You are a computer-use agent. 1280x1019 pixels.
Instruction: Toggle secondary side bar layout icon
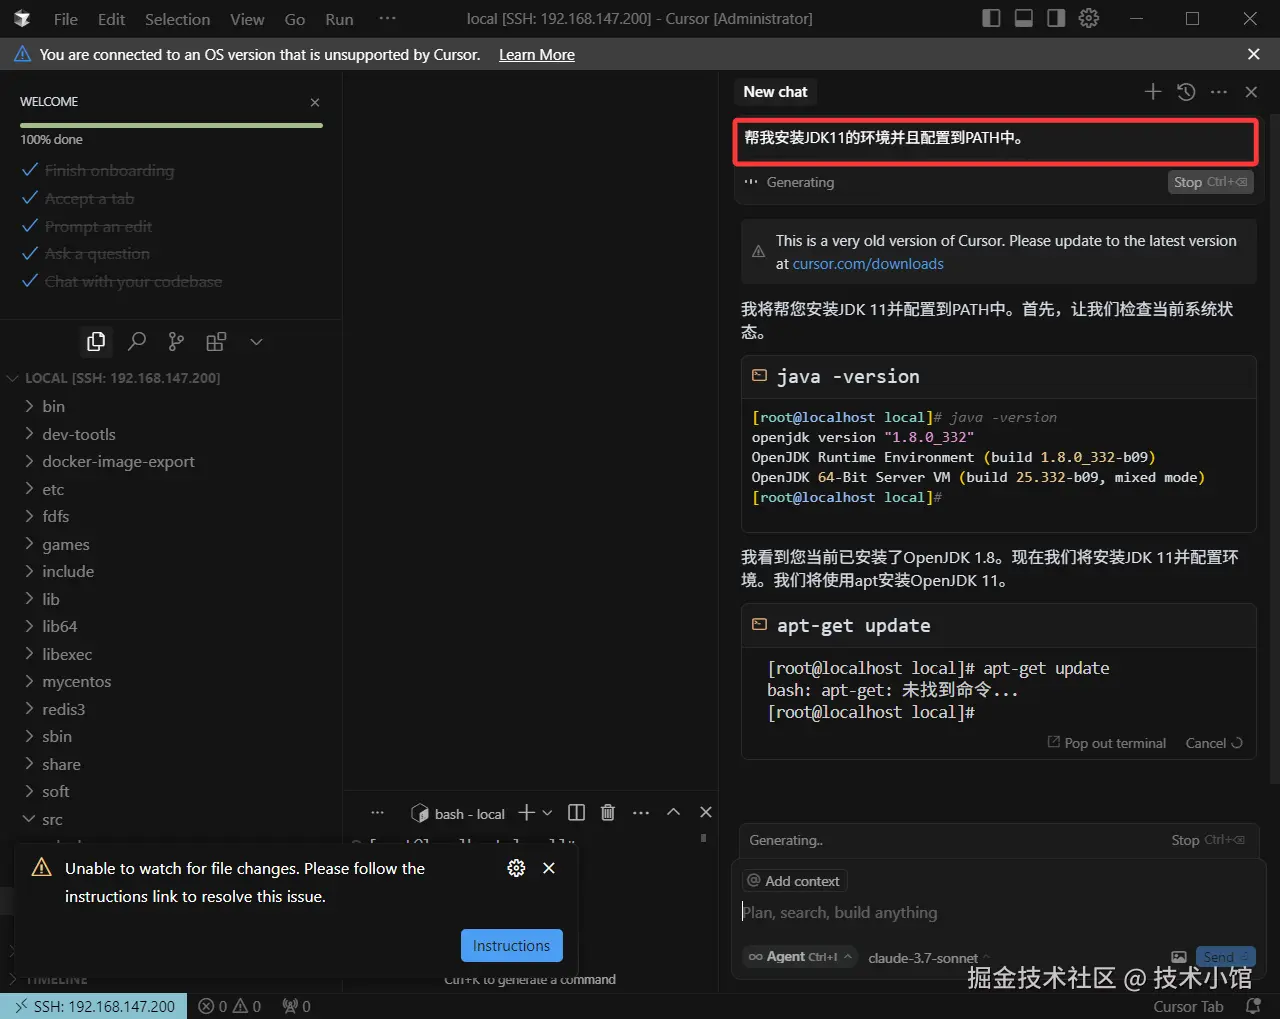1056,18
